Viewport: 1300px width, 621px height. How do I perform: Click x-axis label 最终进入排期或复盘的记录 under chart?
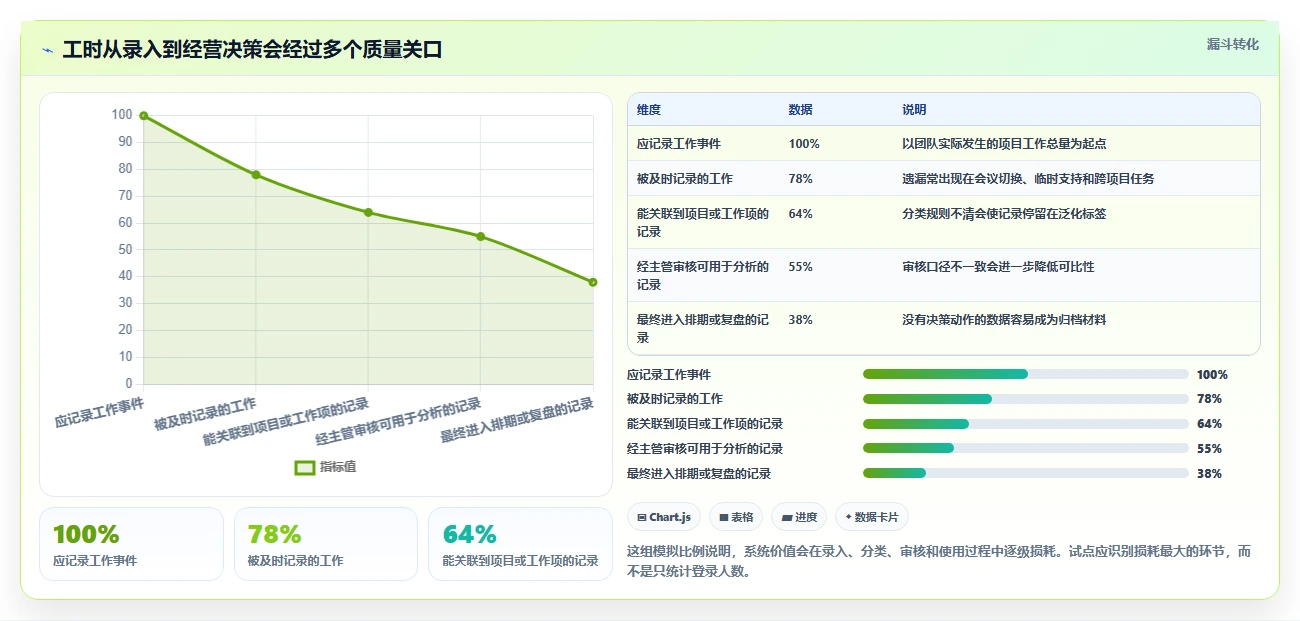click(x=517, y=422)
